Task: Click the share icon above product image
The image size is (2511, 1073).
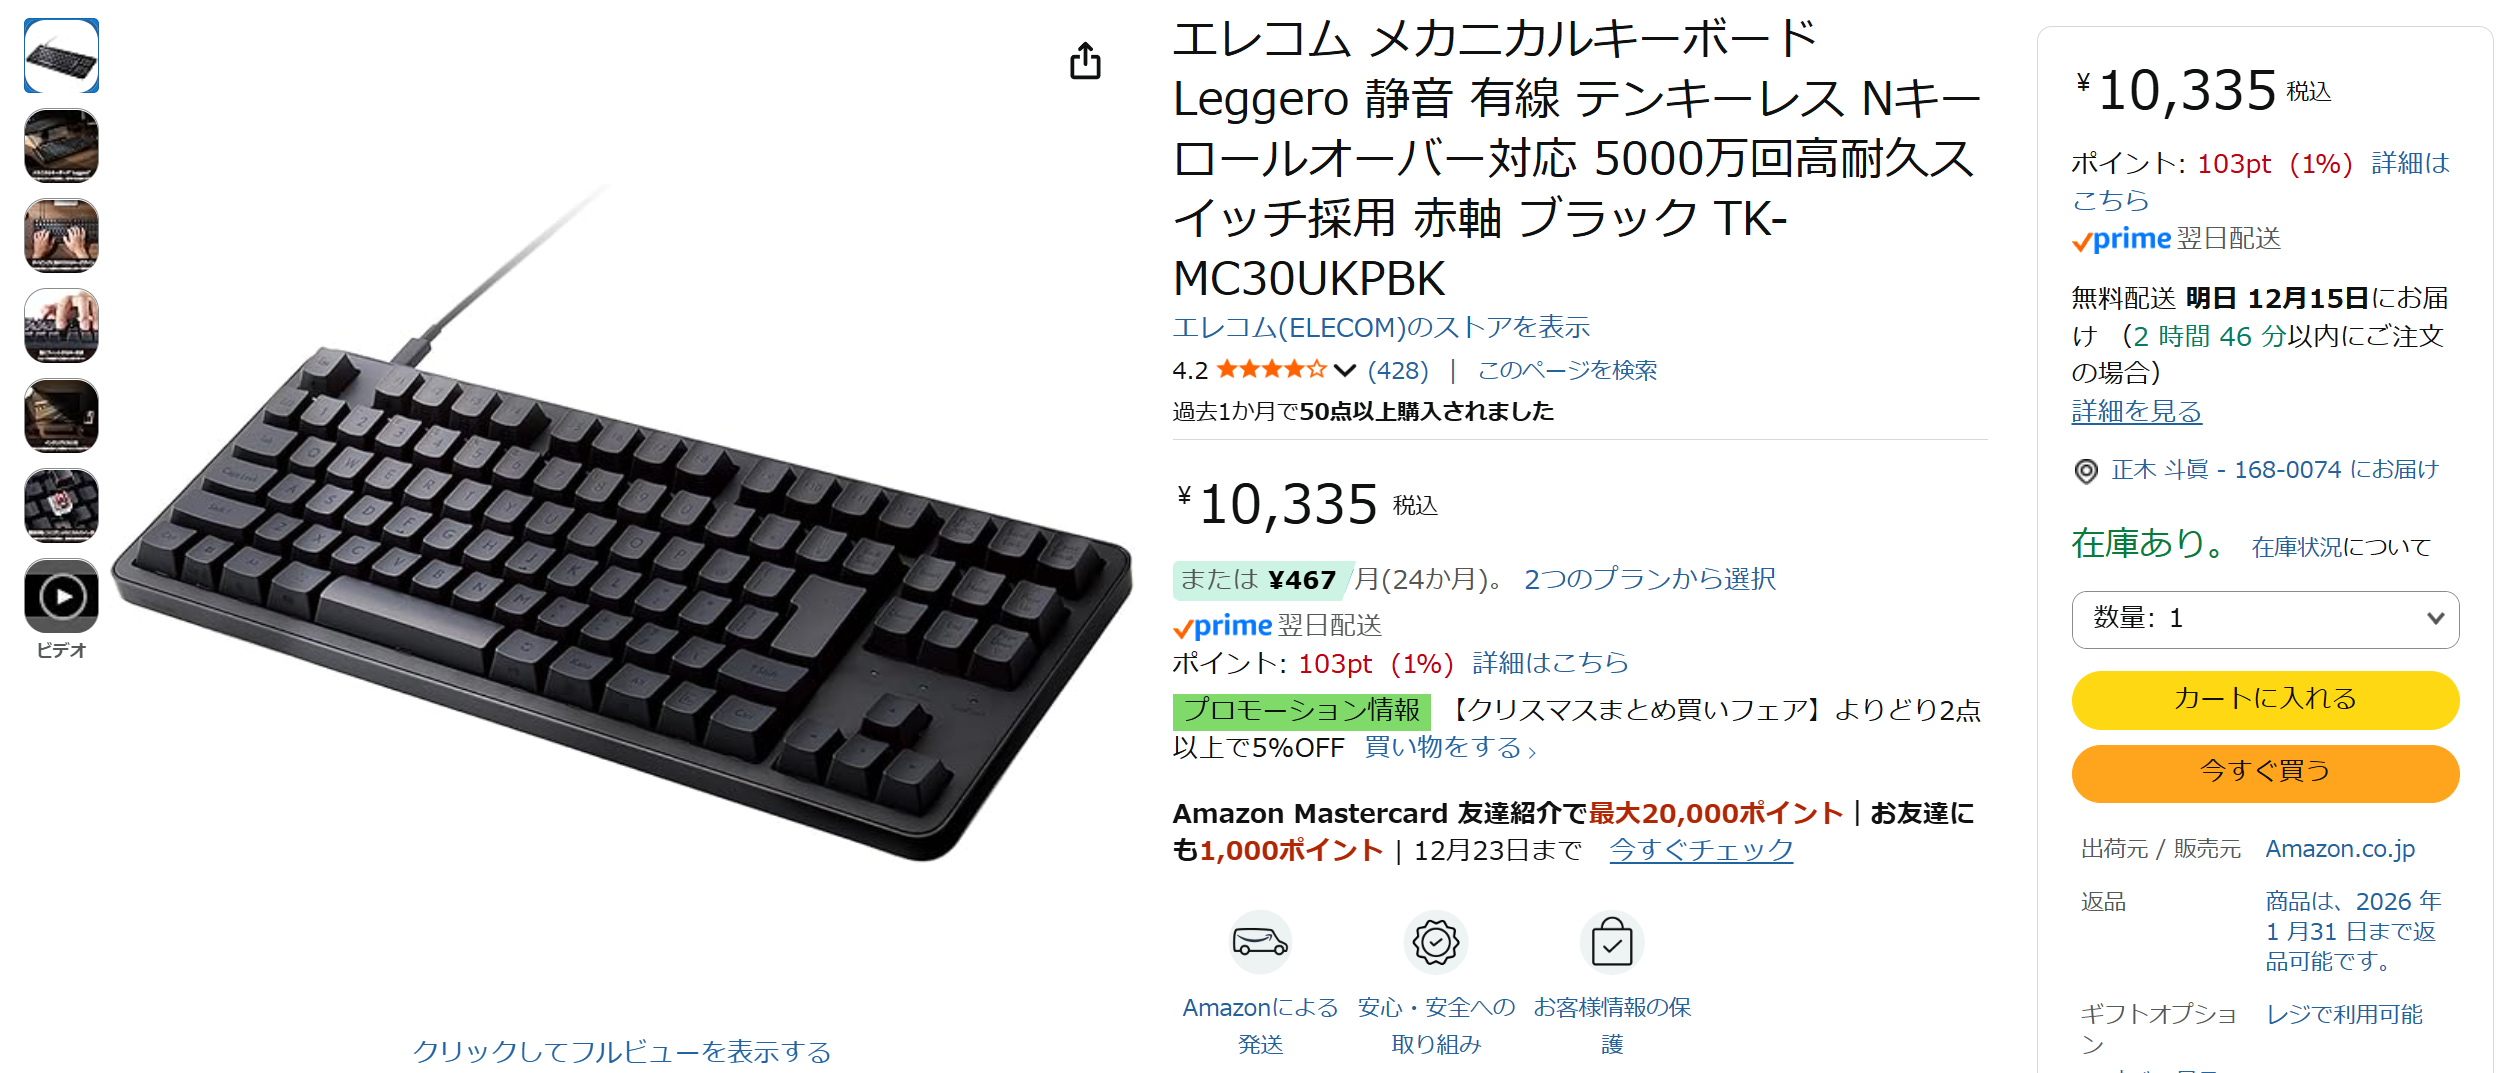Action: tap(1085, 61)
